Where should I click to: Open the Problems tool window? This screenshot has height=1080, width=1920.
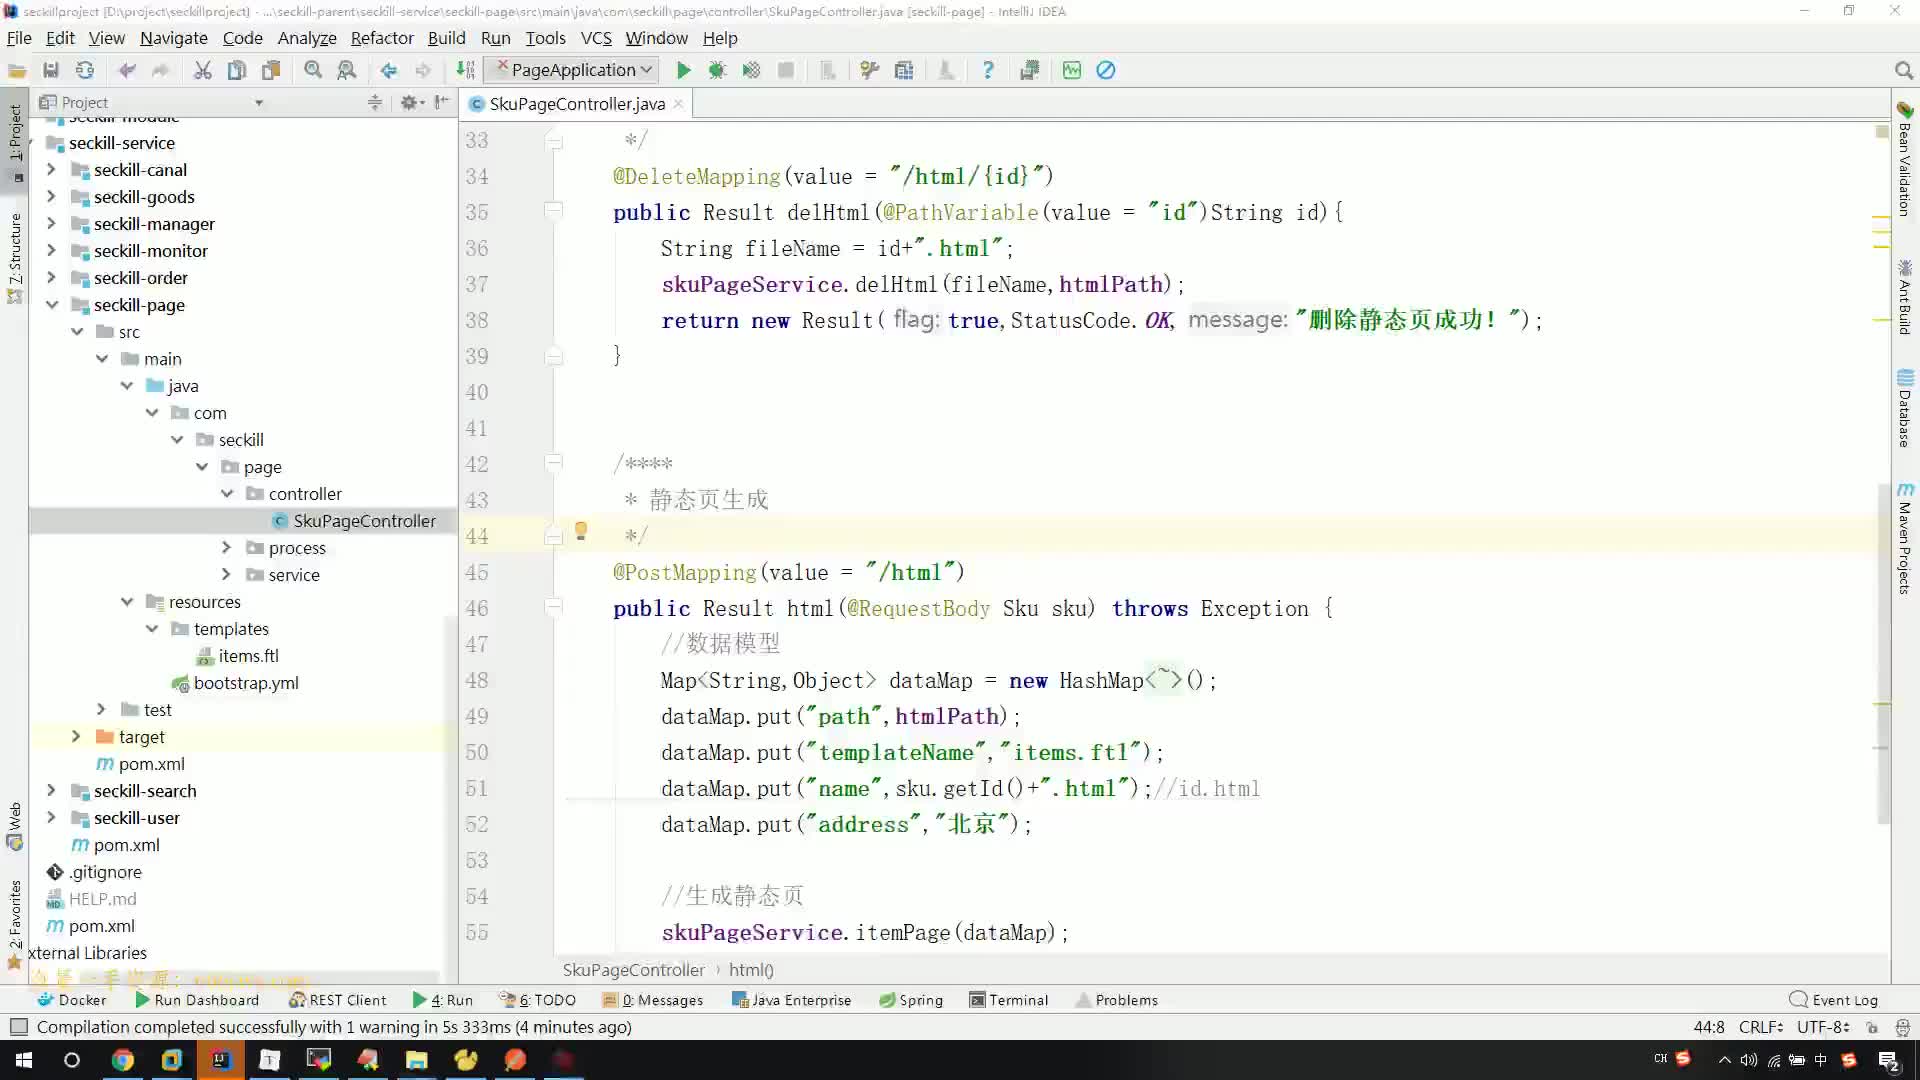[1117, 1000]
